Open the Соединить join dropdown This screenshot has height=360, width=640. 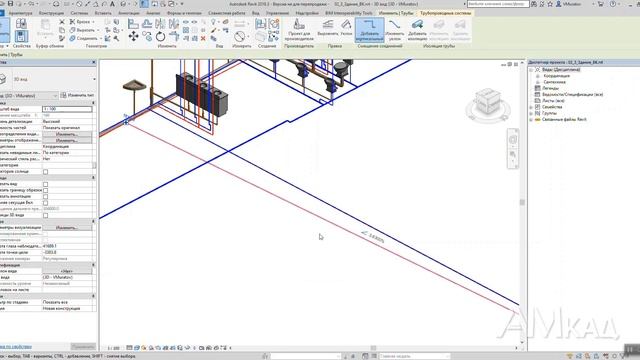[x=101, y=38]
